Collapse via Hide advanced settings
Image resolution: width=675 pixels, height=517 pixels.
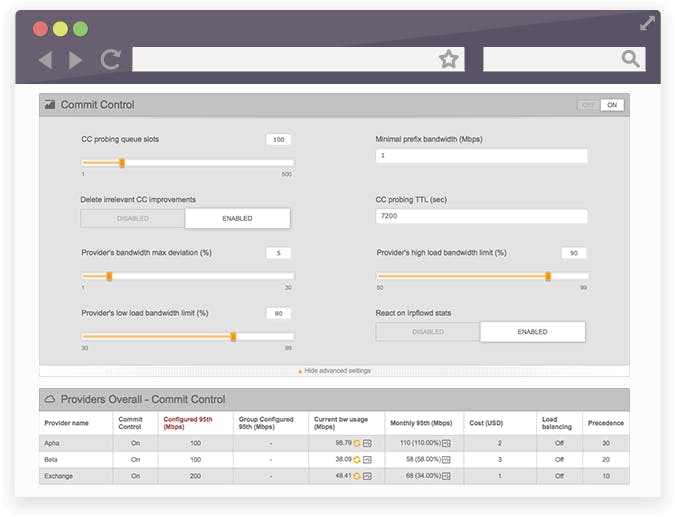point(334,371)
